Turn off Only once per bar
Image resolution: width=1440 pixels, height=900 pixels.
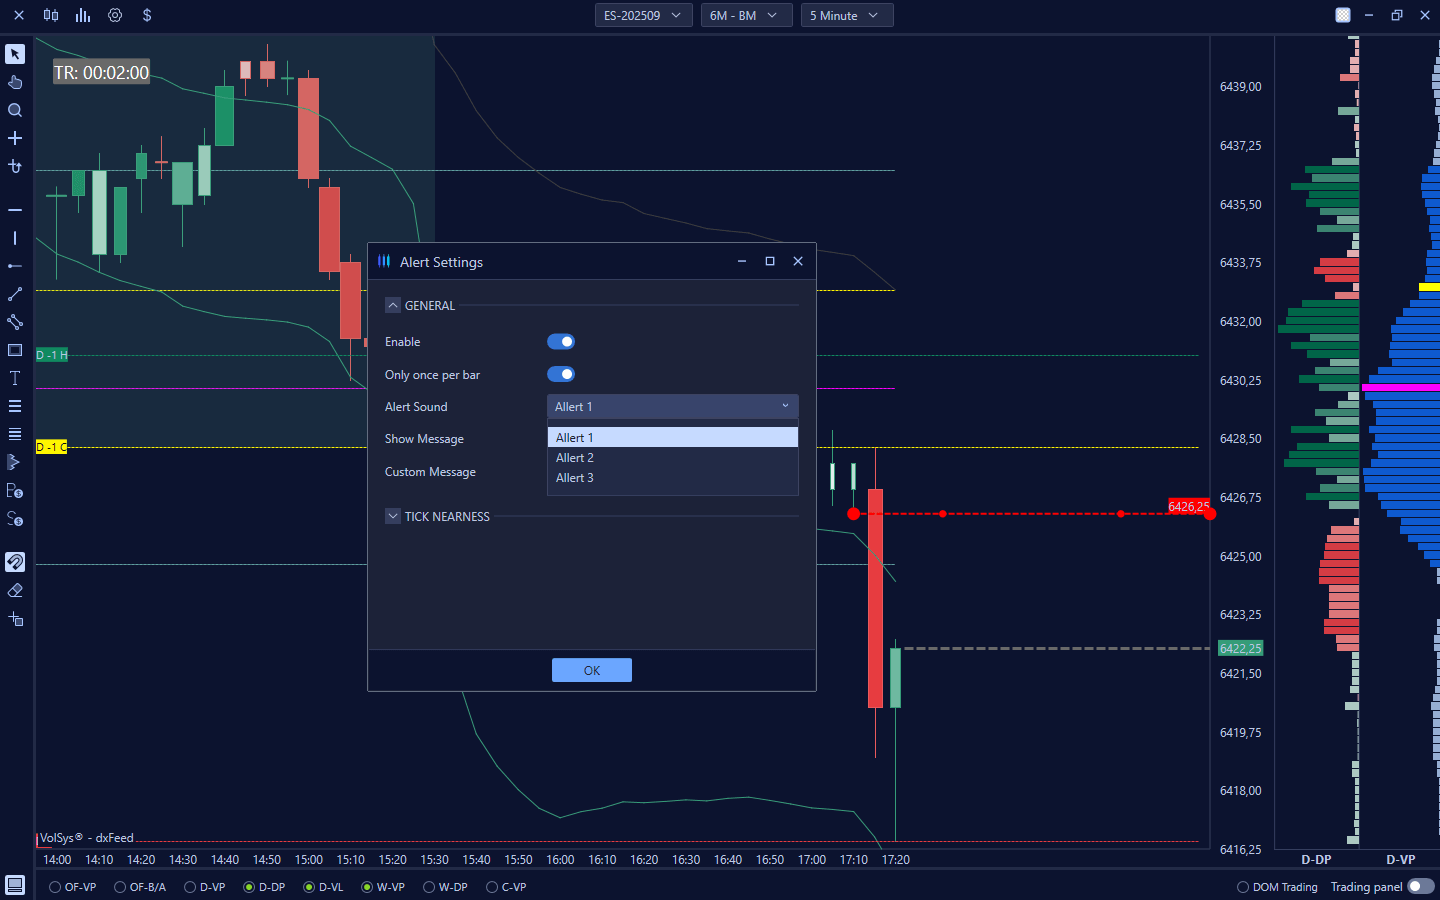[x=561, y=375]
